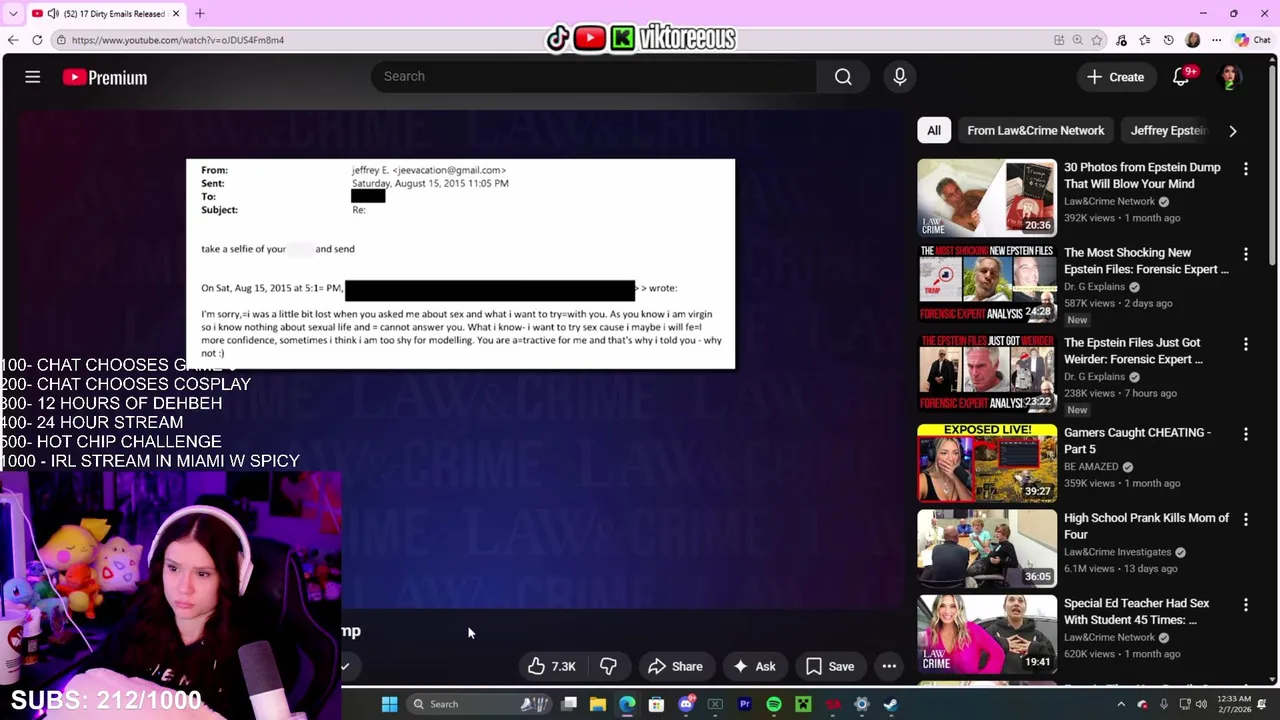Image resolution: width=1280 pixels, height=720 pixels.
Task: Click the YouTube search magnifier button
Action: (x=843, y=77)
